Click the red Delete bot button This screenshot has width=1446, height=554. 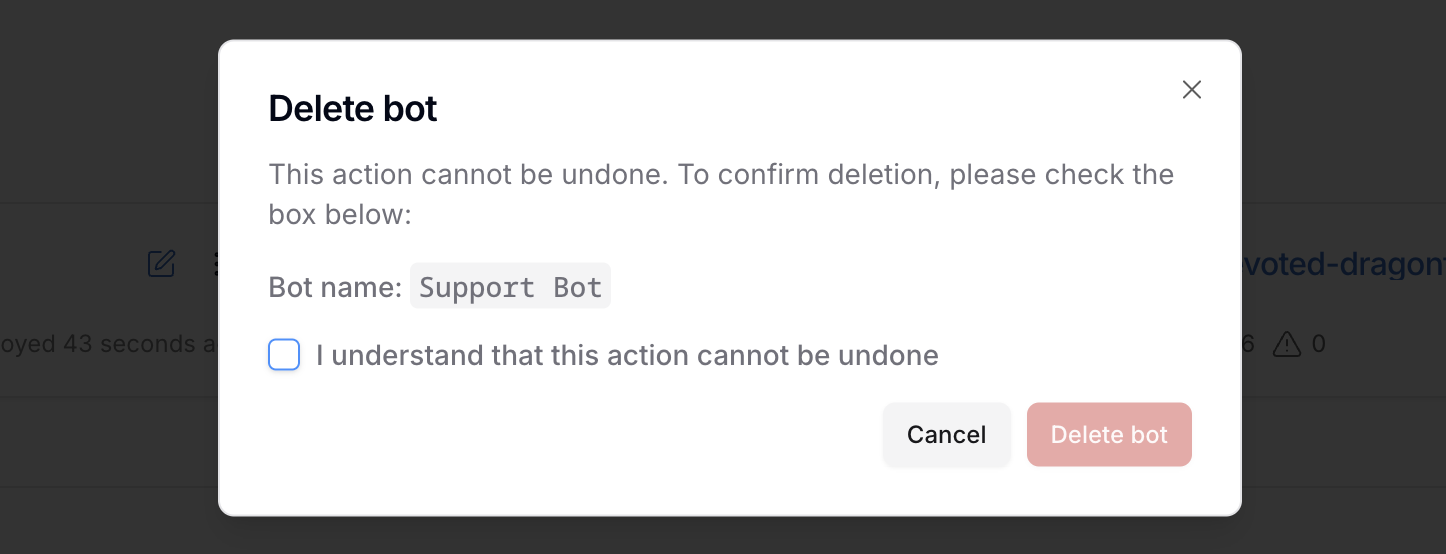(x=1109, y=435)
